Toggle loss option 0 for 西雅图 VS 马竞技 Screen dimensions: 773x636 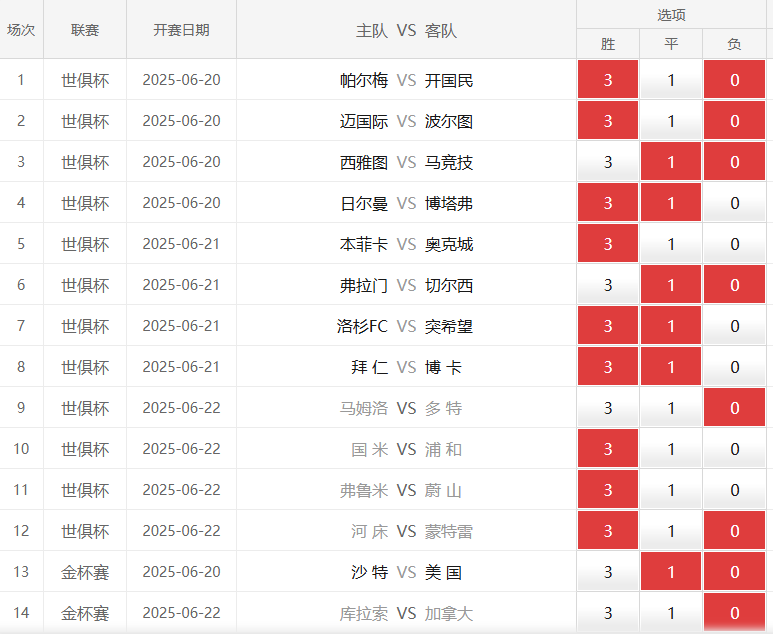(735, 161)
